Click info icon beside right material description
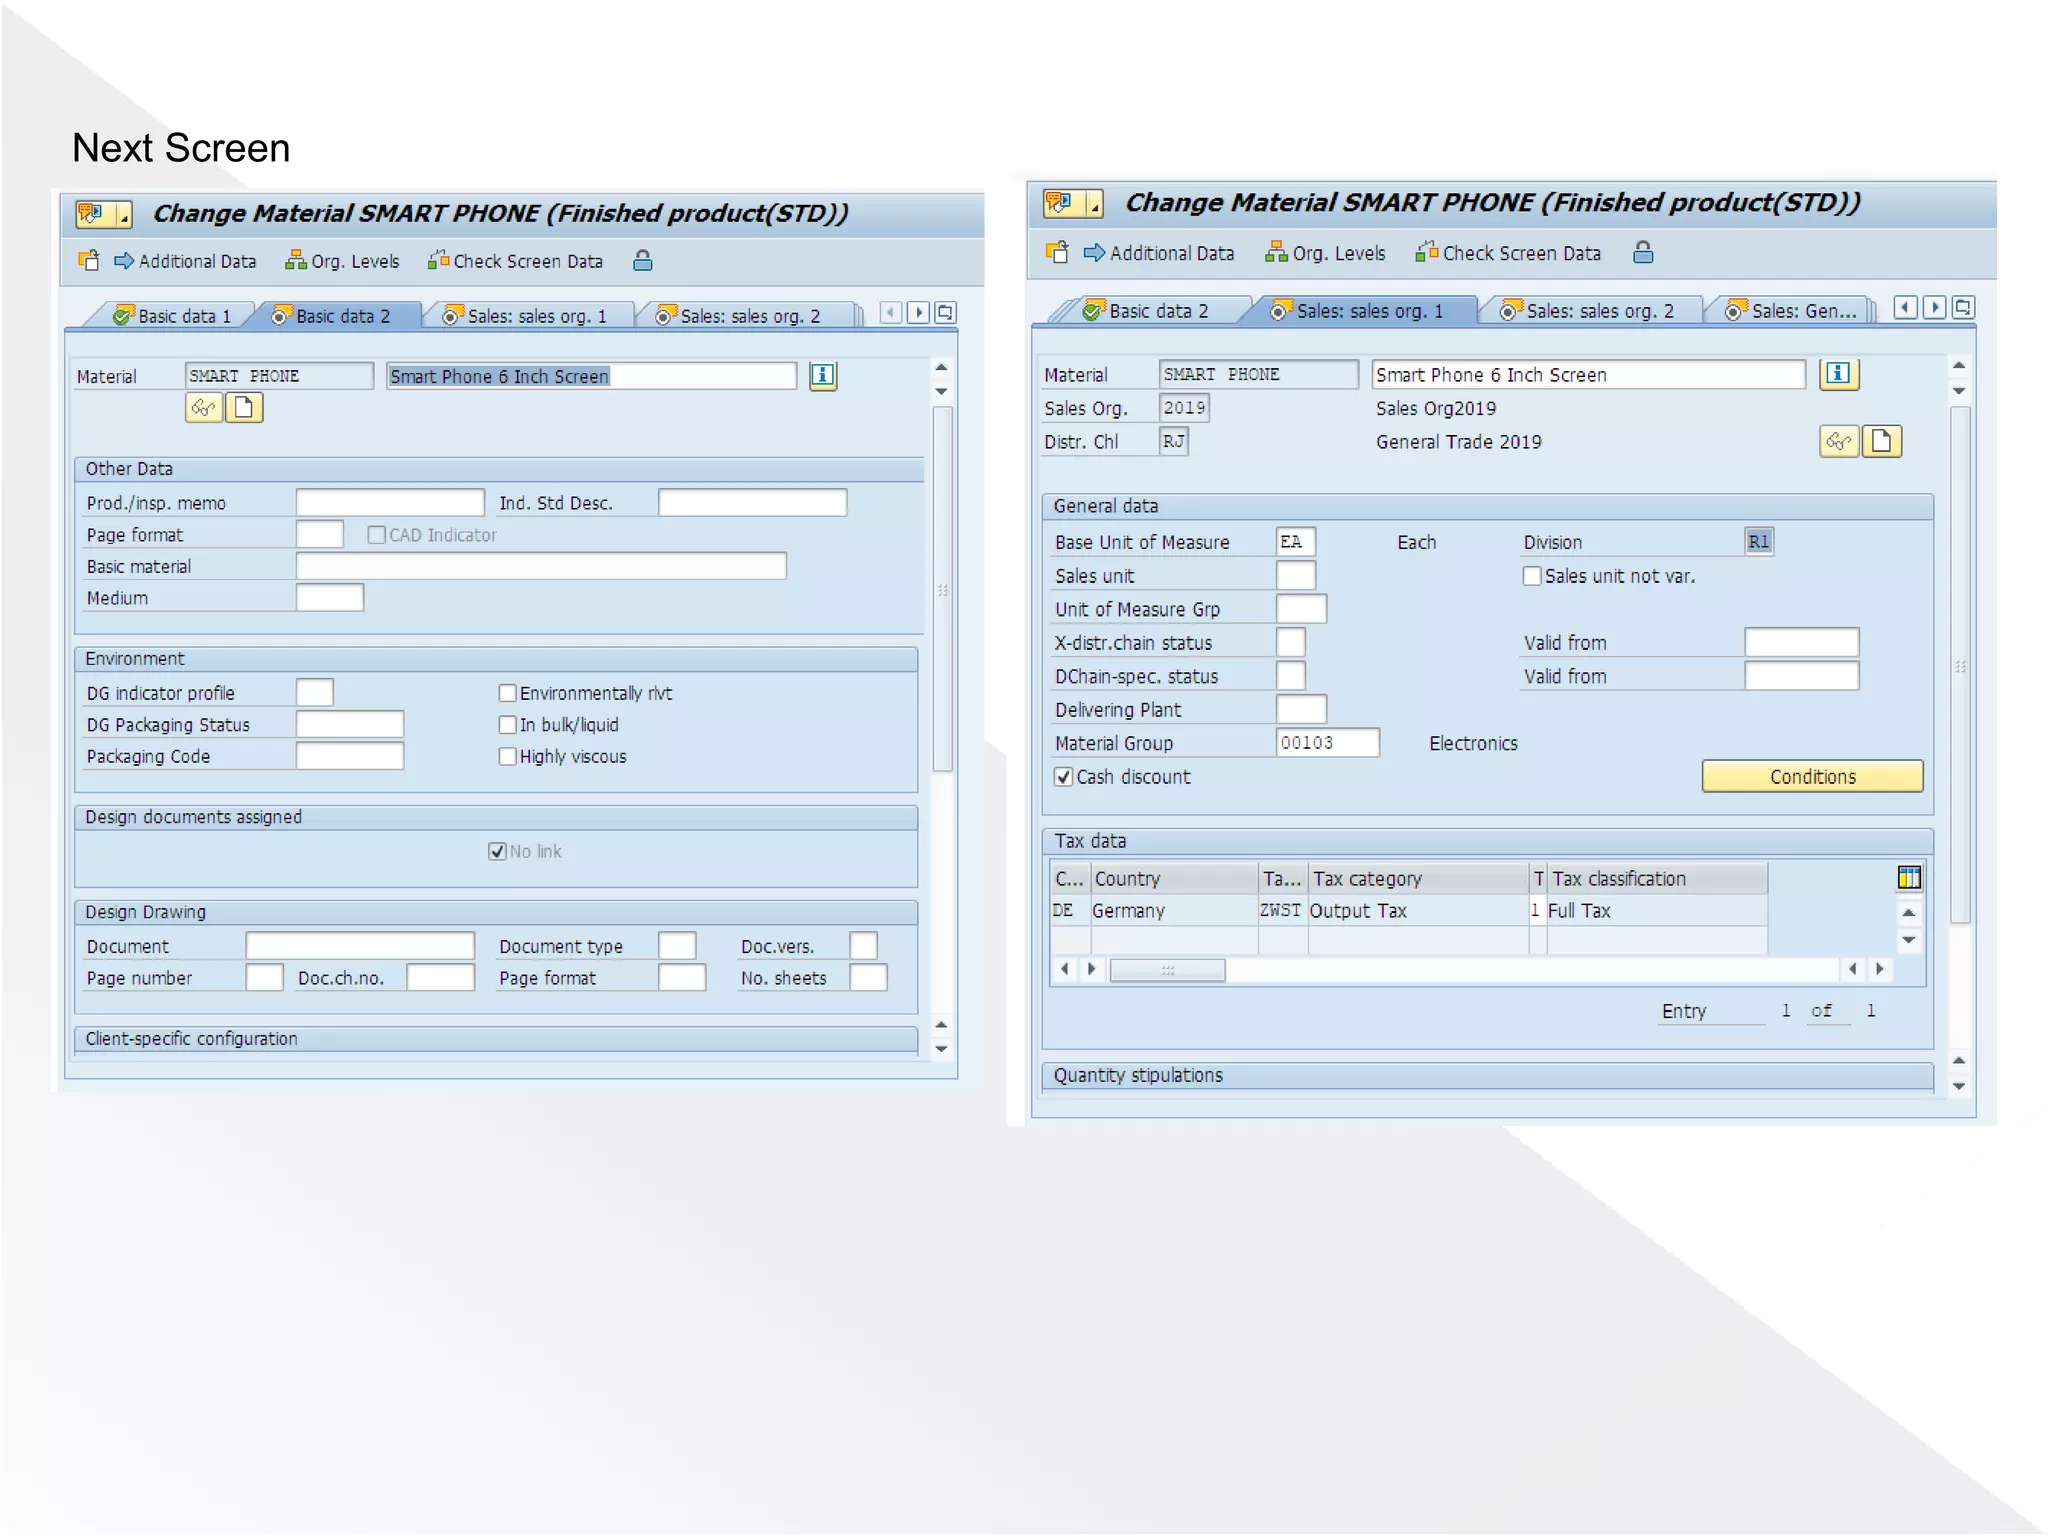This screenshot has width=2048, height=1536. pos(1837,374)
